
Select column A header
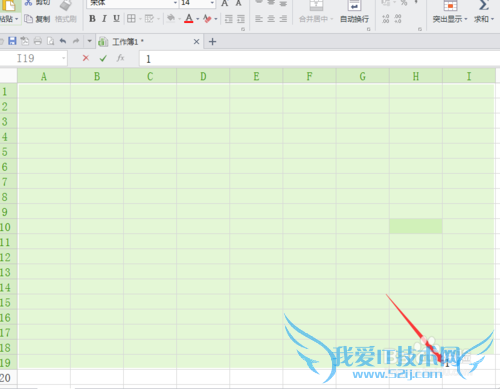click(x=44, y=76)
